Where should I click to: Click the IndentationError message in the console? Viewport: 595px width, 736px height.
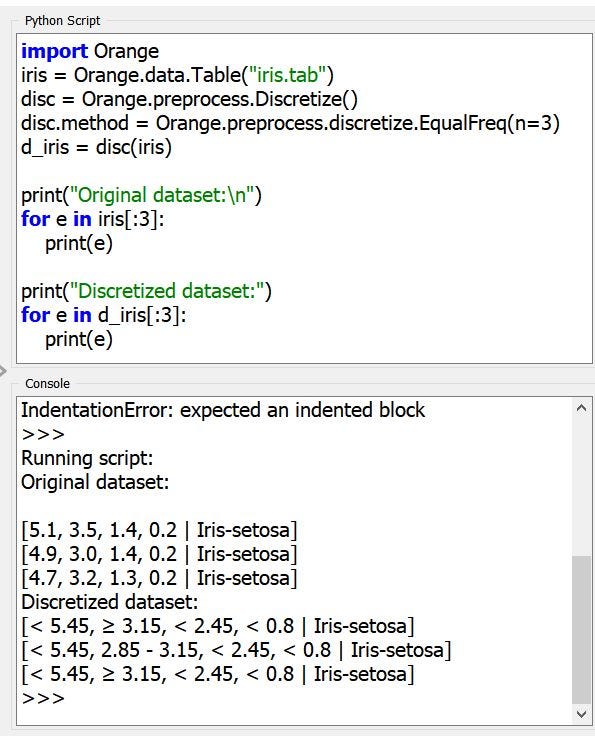click(x=223, y=410)
